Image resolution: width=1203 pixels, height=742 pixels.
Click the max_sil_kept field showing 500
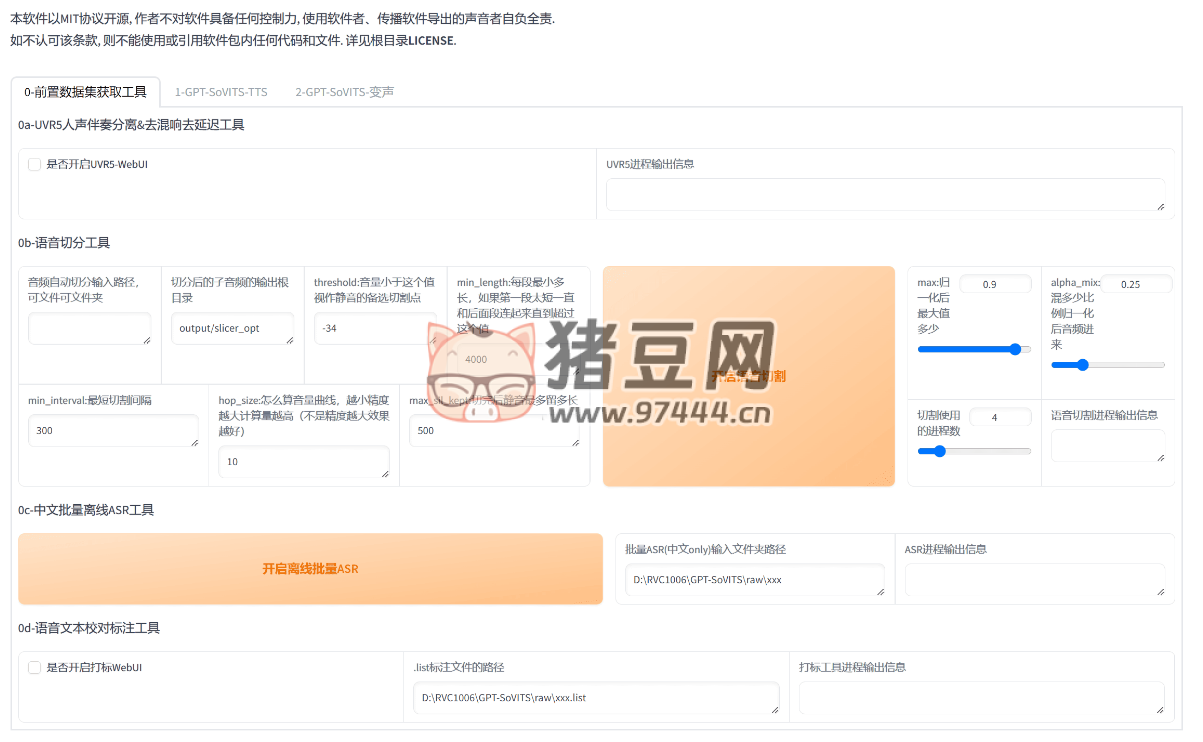pyautogui.click(x=494, y=431)
